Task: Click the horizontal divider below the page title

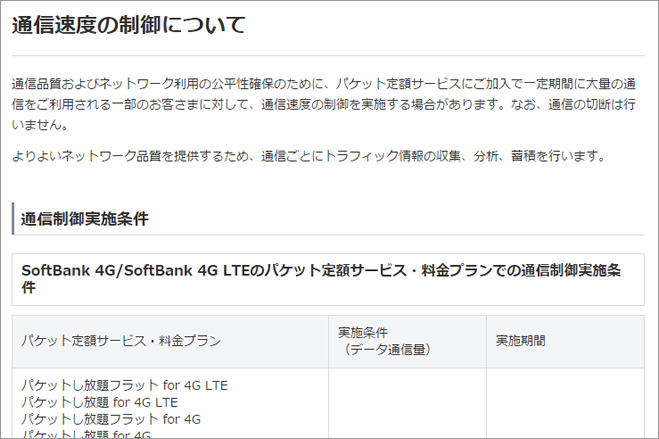Action: (x=328, y=55)
